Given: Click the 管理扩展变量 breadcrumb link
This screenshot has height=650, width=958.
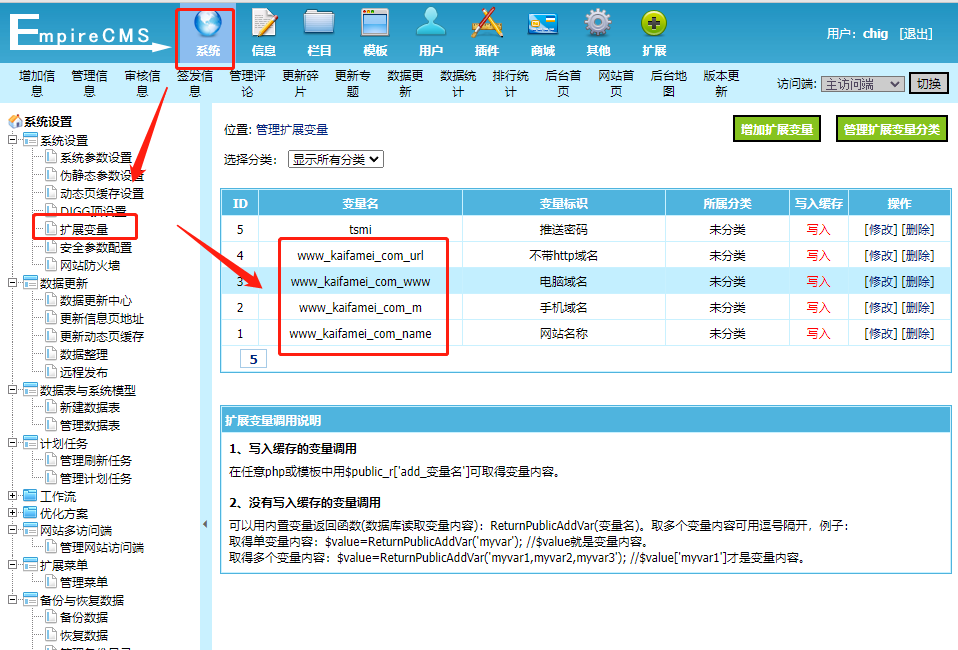Looking at the screenshot, I should tap(292, 130).
